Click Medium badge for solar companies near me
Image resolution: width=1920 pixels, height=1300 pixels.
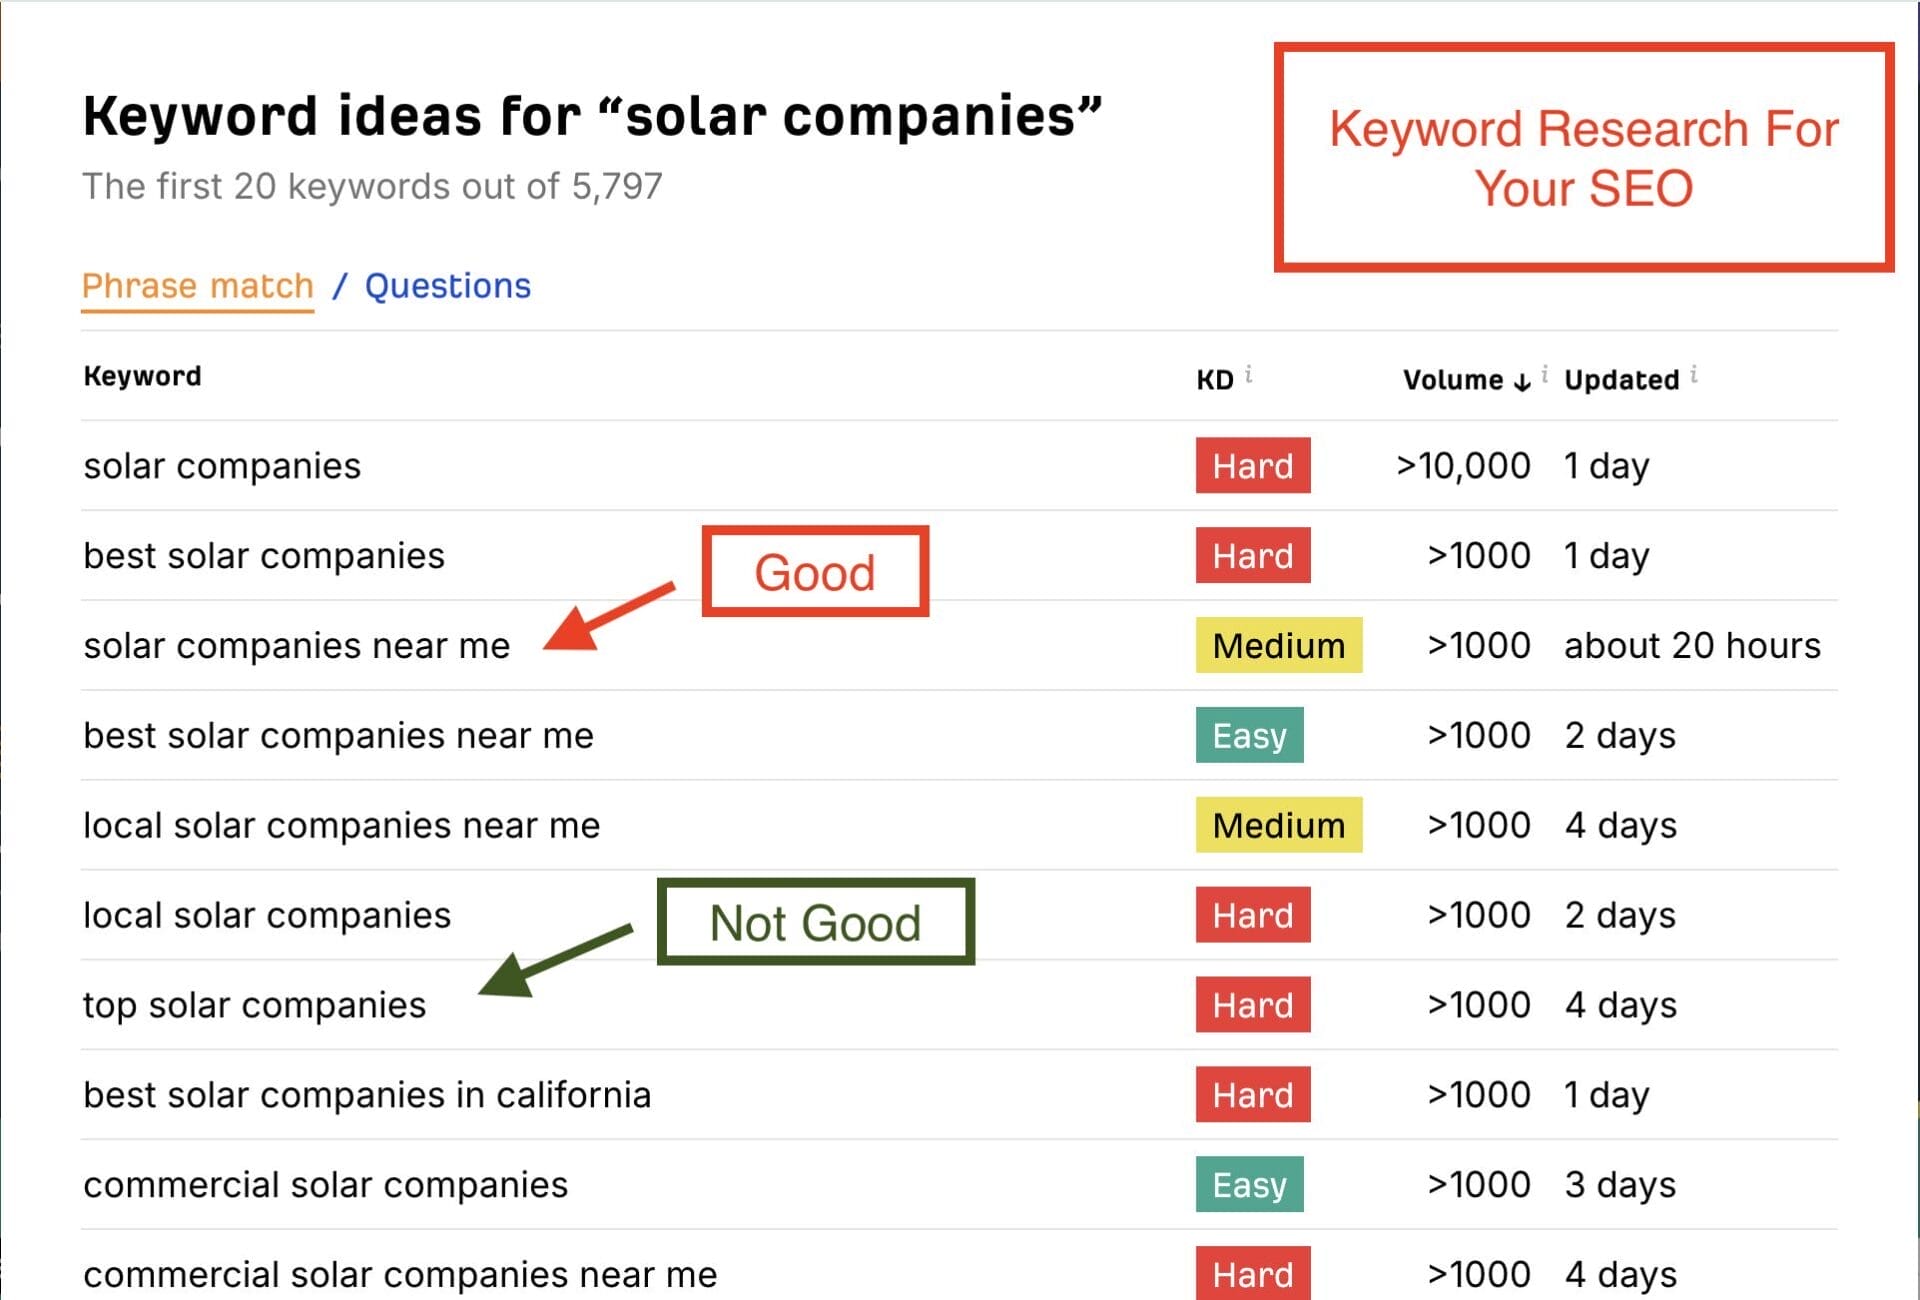1278,646
